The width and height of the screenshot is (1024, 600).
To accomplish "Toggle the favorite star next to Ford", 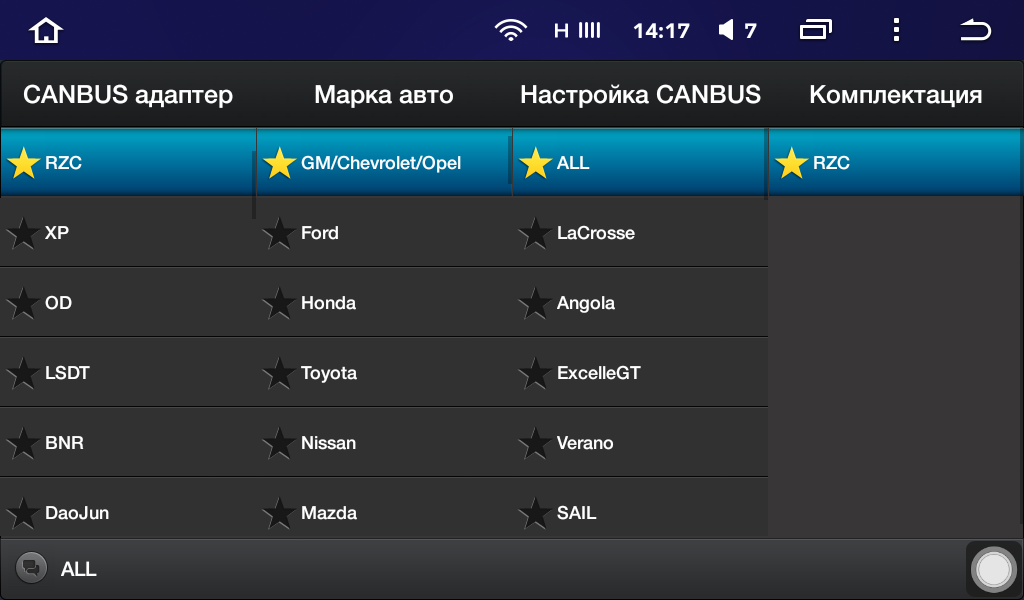I will [x=278, y=234].
